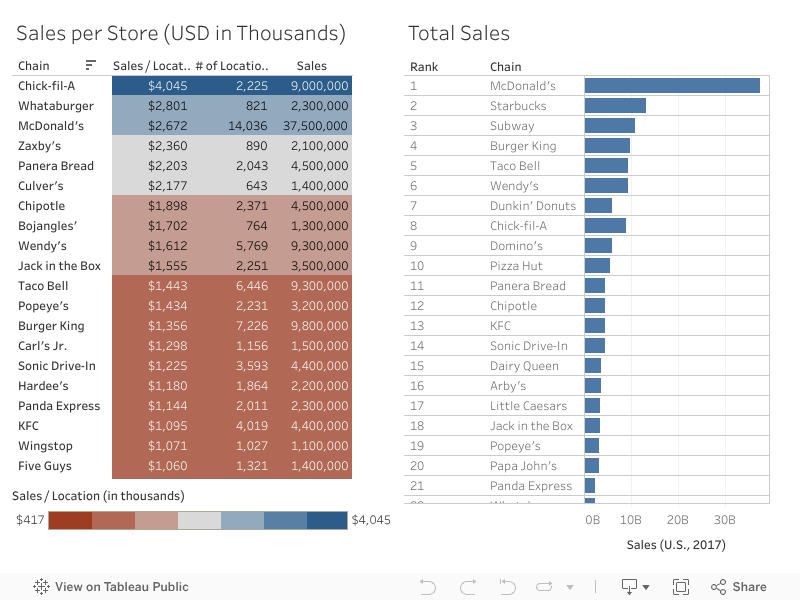
Task: Click the Revert icon in toolbar
Action: tap(507, 587)
